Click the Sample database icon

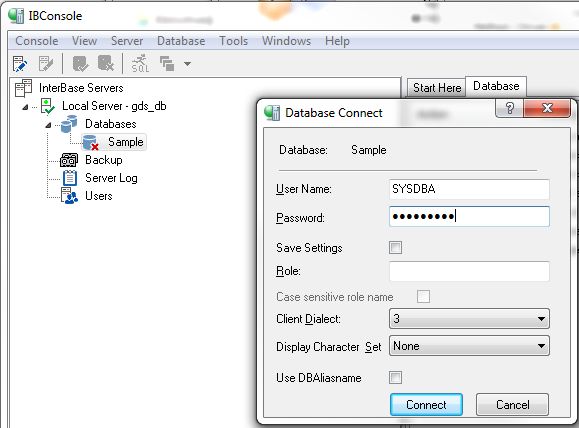[x=90, y=142]
